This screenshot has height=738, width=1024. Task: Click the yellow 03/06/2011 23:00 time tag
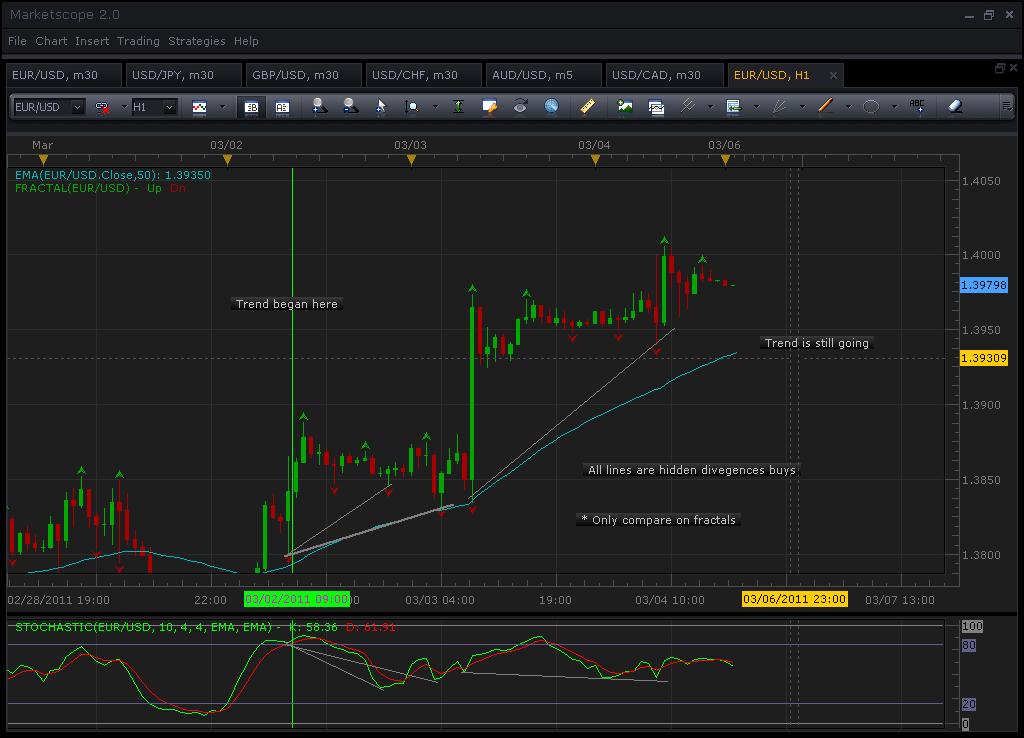[795, 600]
